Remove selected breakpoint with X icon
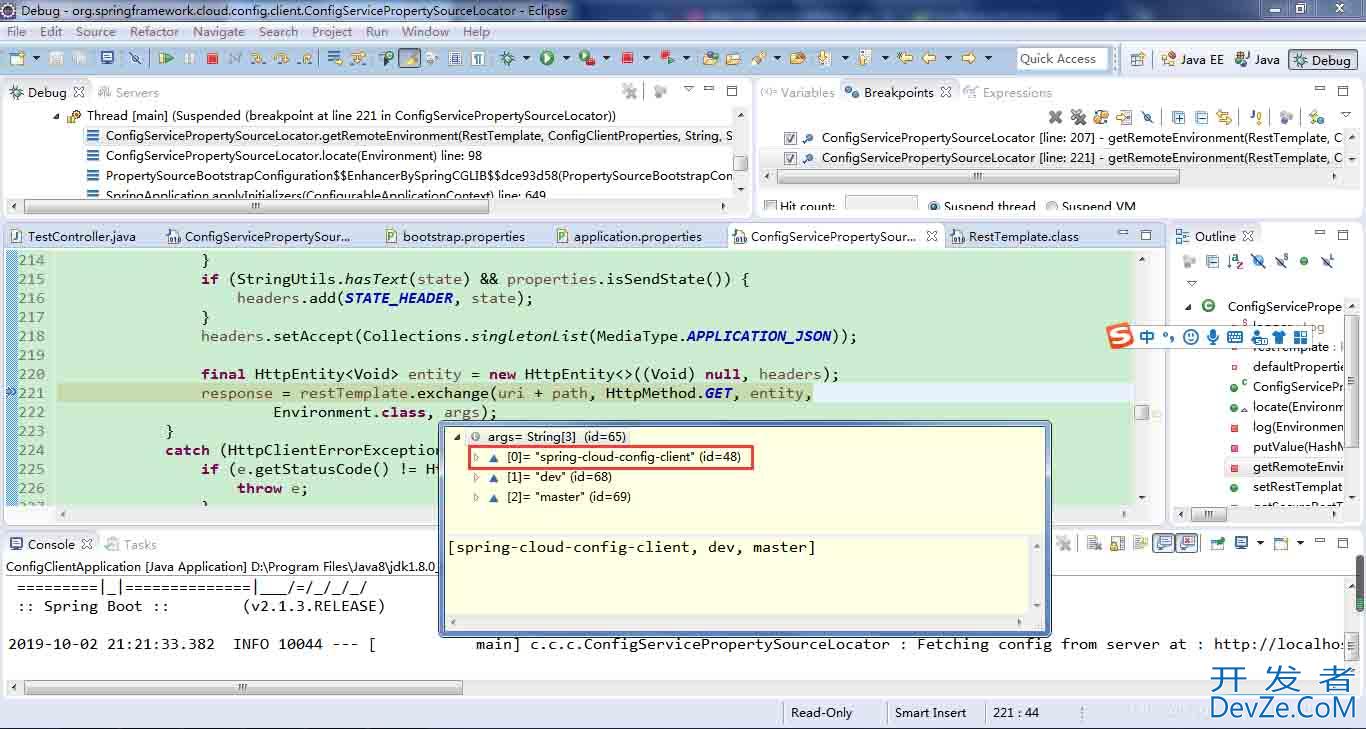The width and height of the screenshot is (1366, 729). 1055,117
